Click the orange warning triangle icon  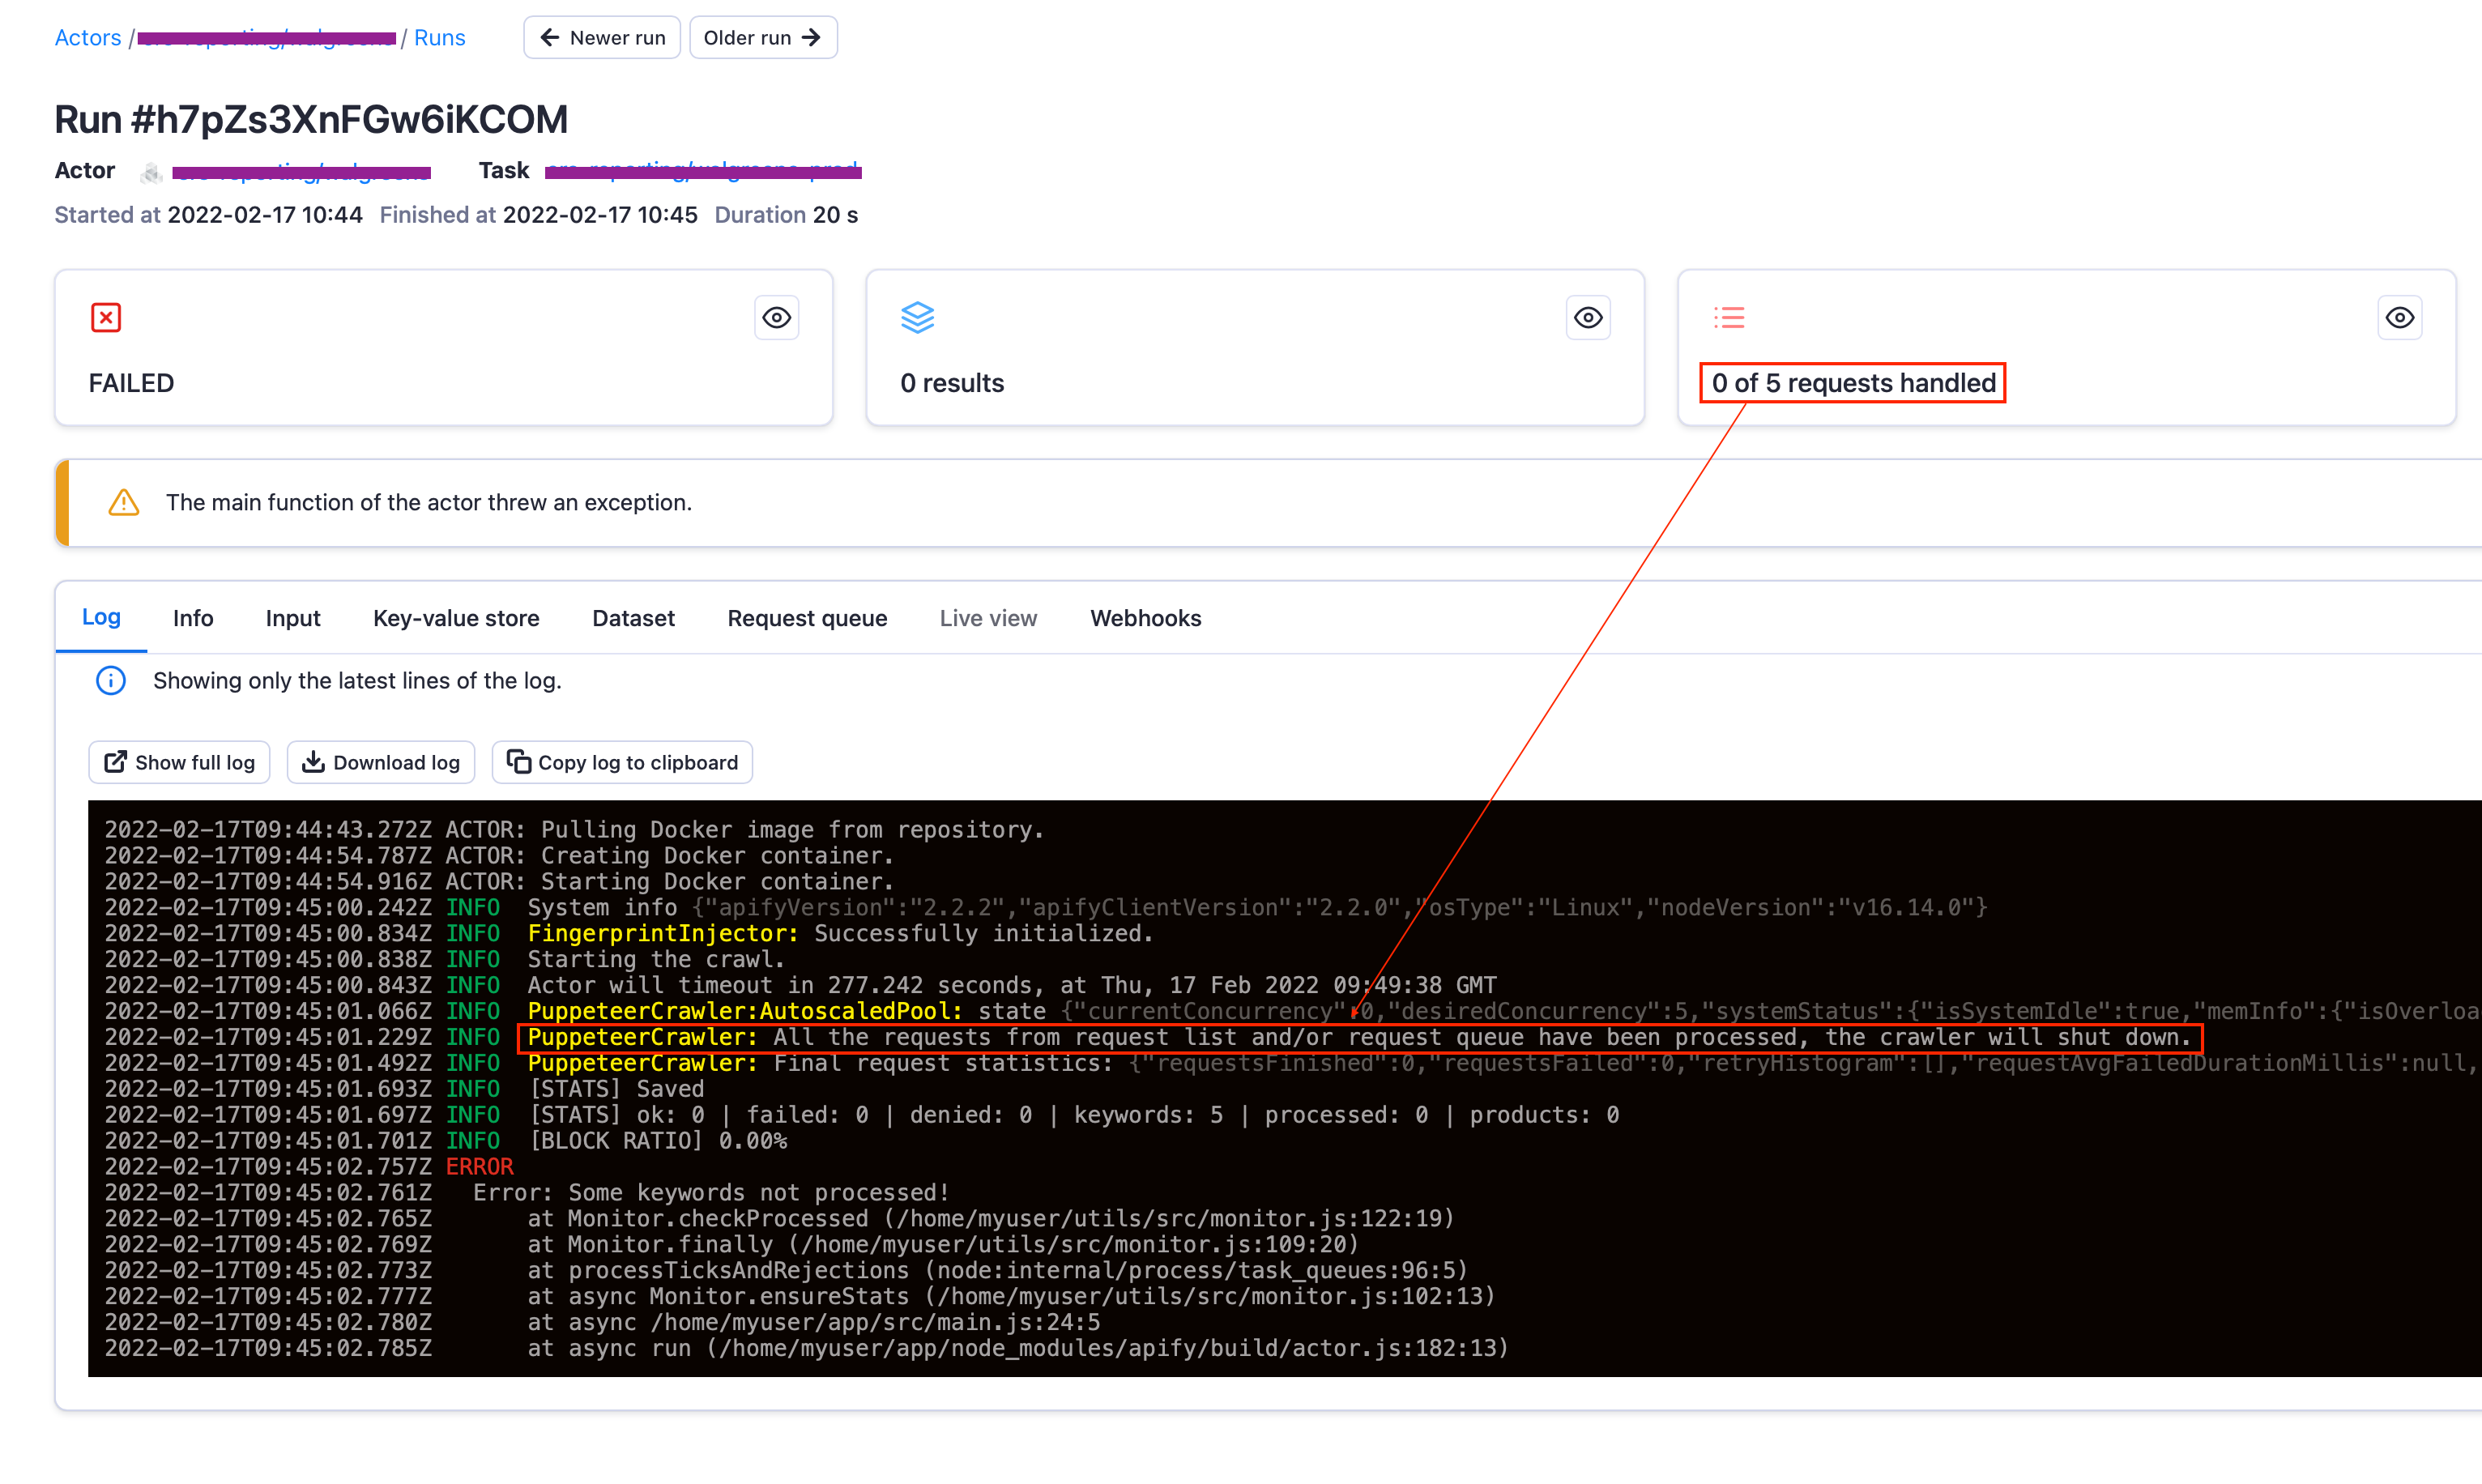[x=123, y=502]
